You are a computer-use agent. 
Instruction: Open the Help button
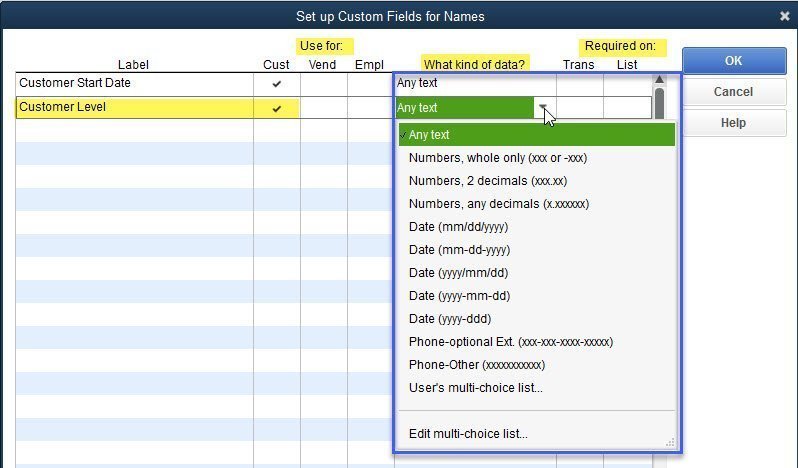734,123
